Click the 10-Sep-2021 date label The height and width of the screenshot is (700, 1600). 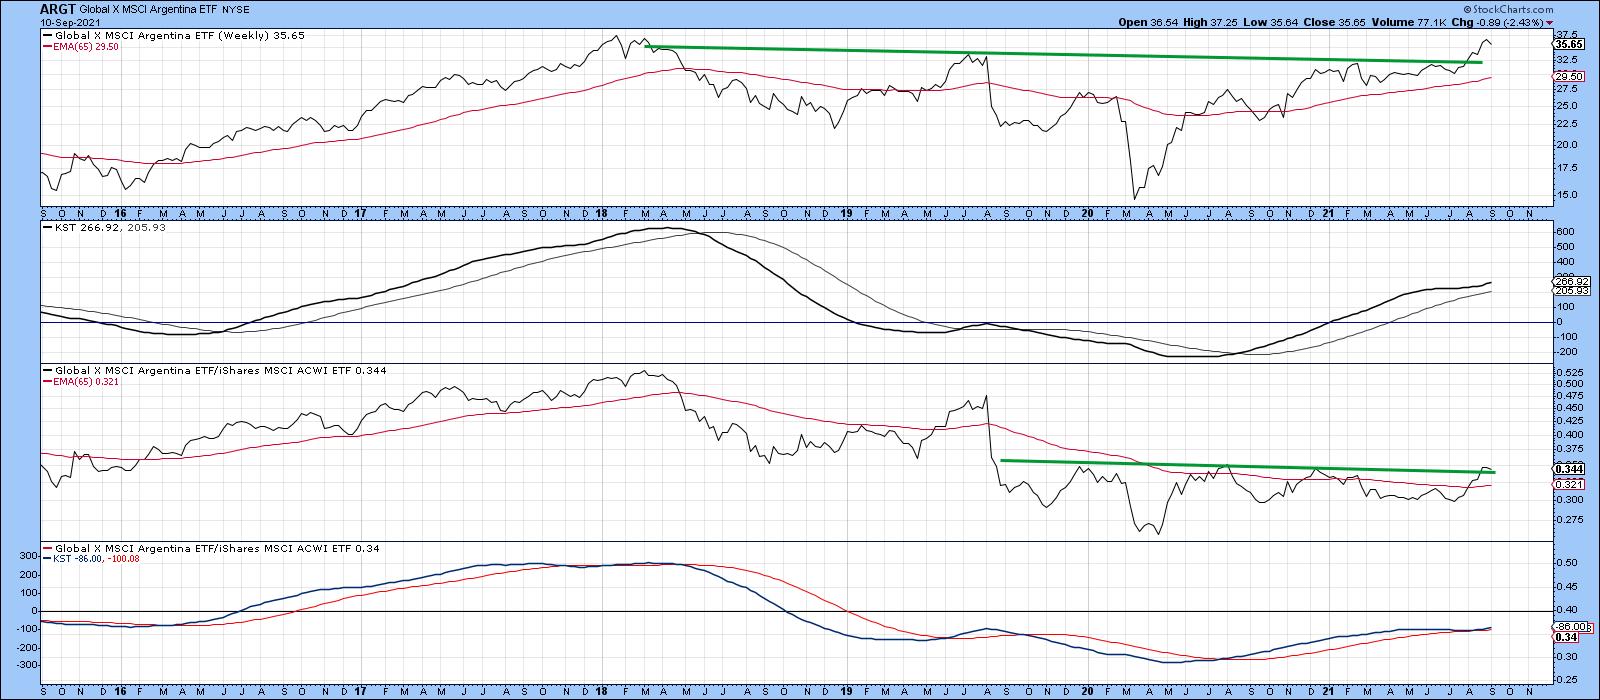point(30,22)
